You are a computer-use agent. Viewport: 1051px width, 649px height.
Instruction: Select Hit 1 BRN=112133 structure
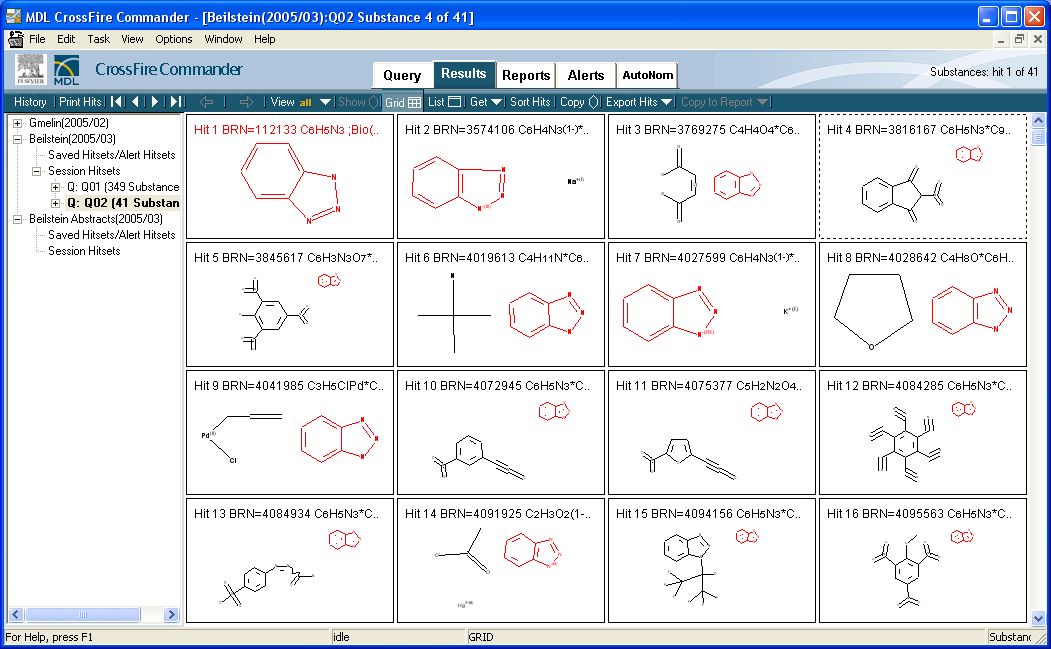[290, 176]
